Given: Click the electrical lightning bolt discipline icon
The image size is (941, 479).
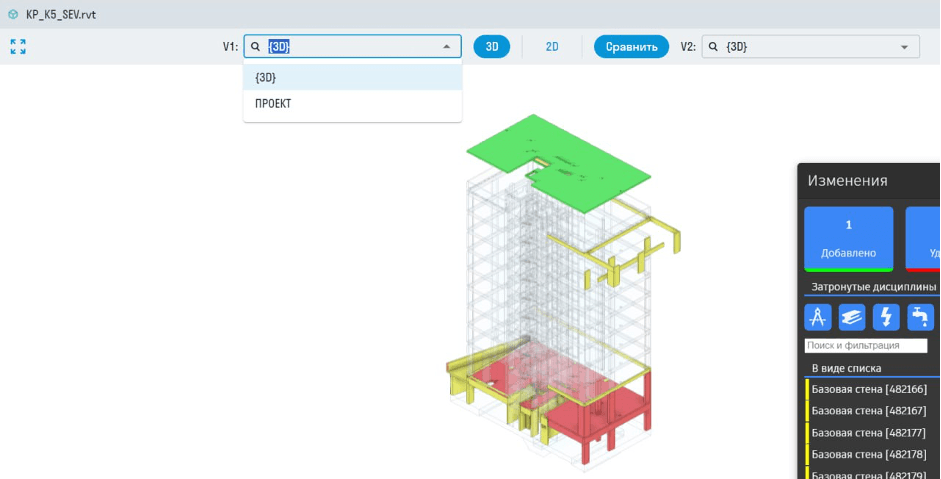Looking at the screenshot, I should [x=886, y=317].
